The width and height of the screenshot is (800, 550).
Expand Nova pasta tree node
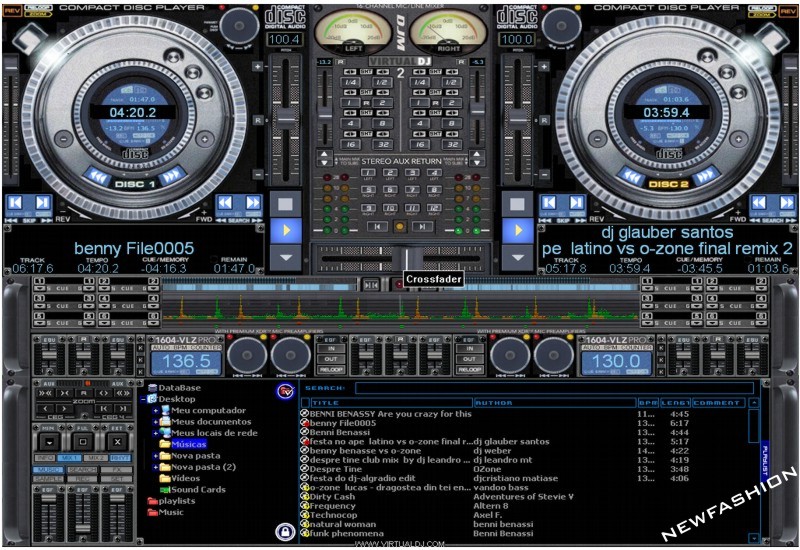tap(155, 456)
